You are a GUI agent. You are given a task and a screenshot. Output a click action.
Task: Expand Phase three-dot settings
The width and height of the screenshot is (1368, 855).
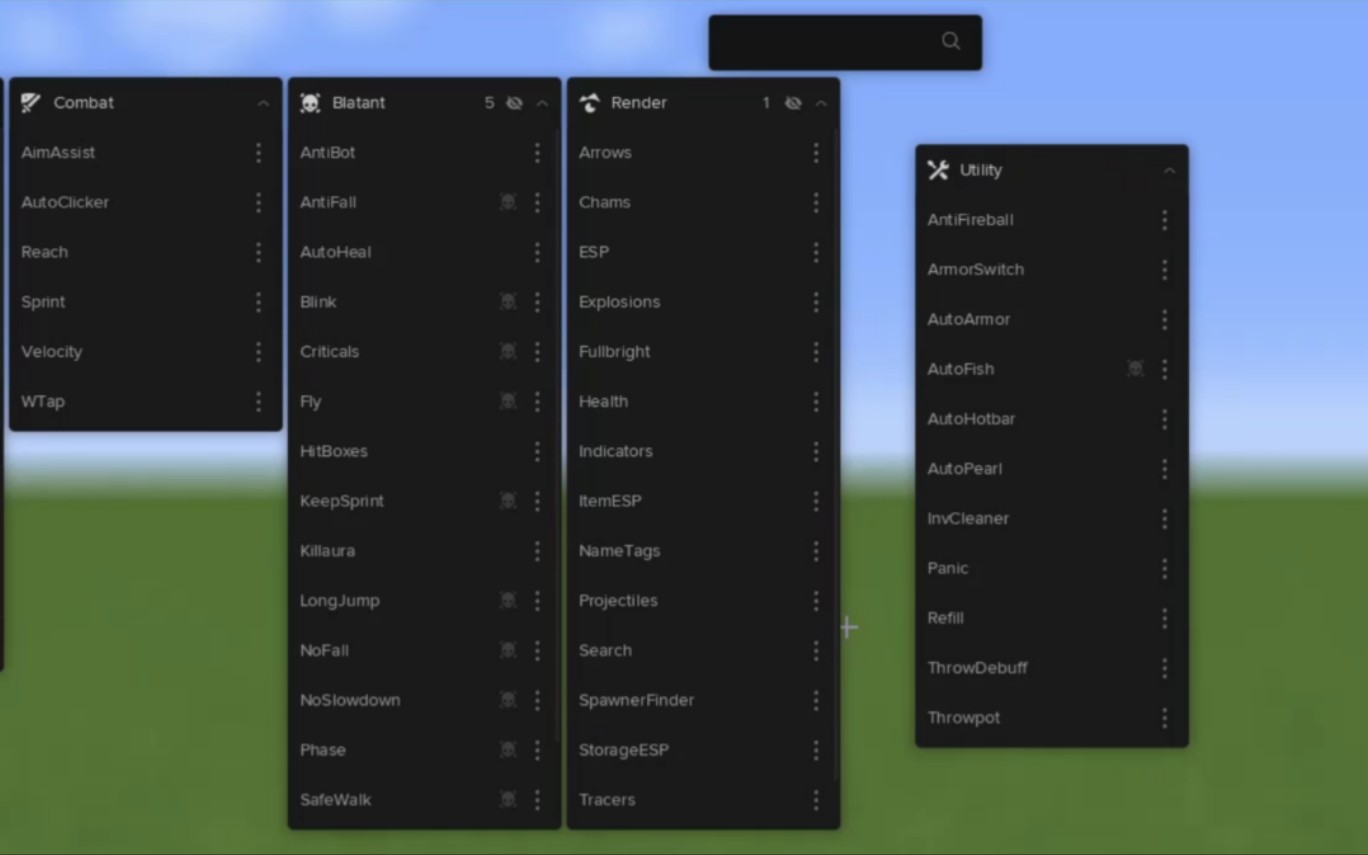point(537,749)
